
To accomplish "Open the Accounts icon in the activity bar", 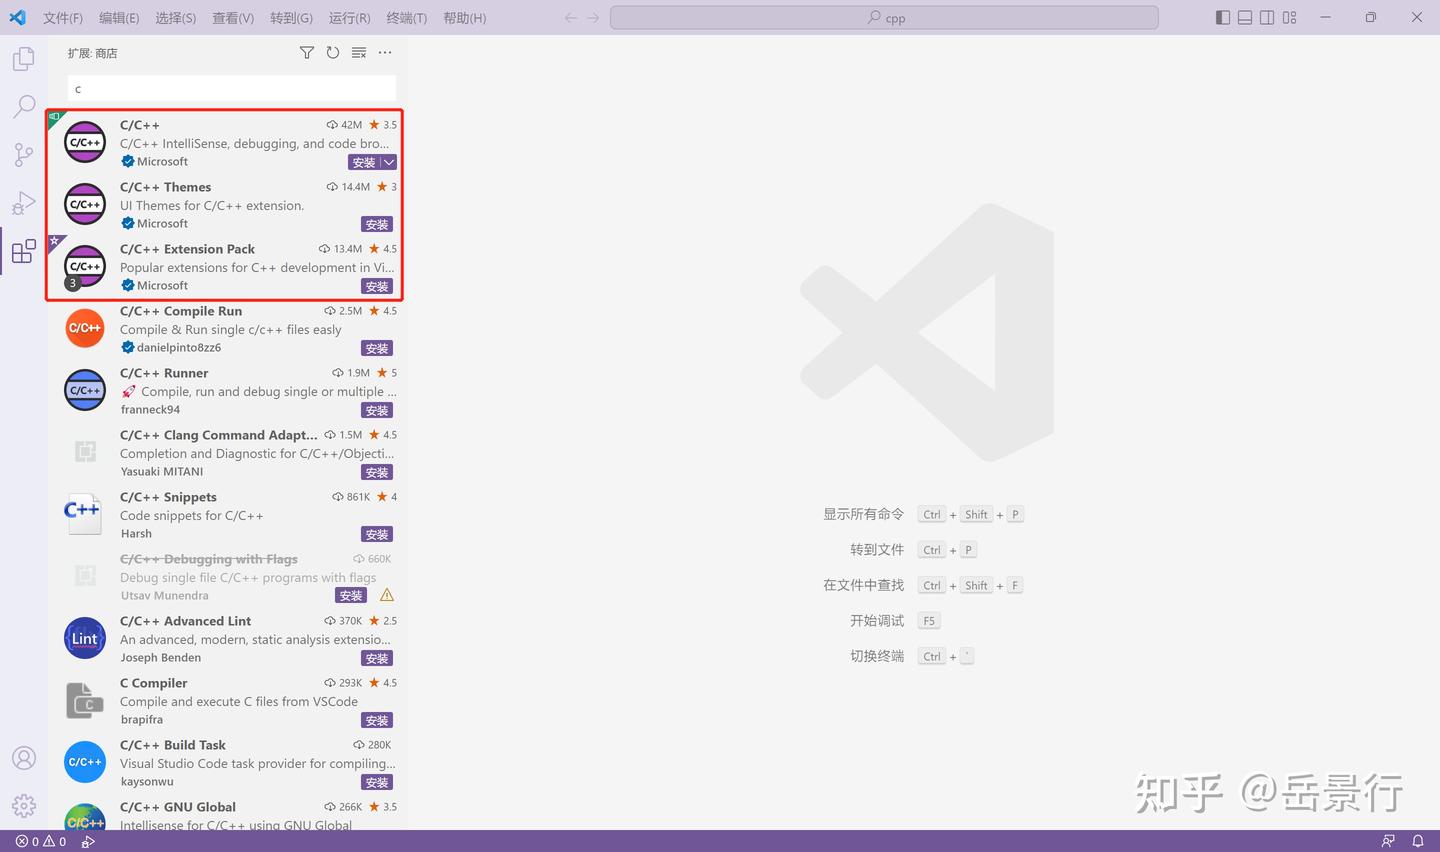I will [x=23, y=758].
